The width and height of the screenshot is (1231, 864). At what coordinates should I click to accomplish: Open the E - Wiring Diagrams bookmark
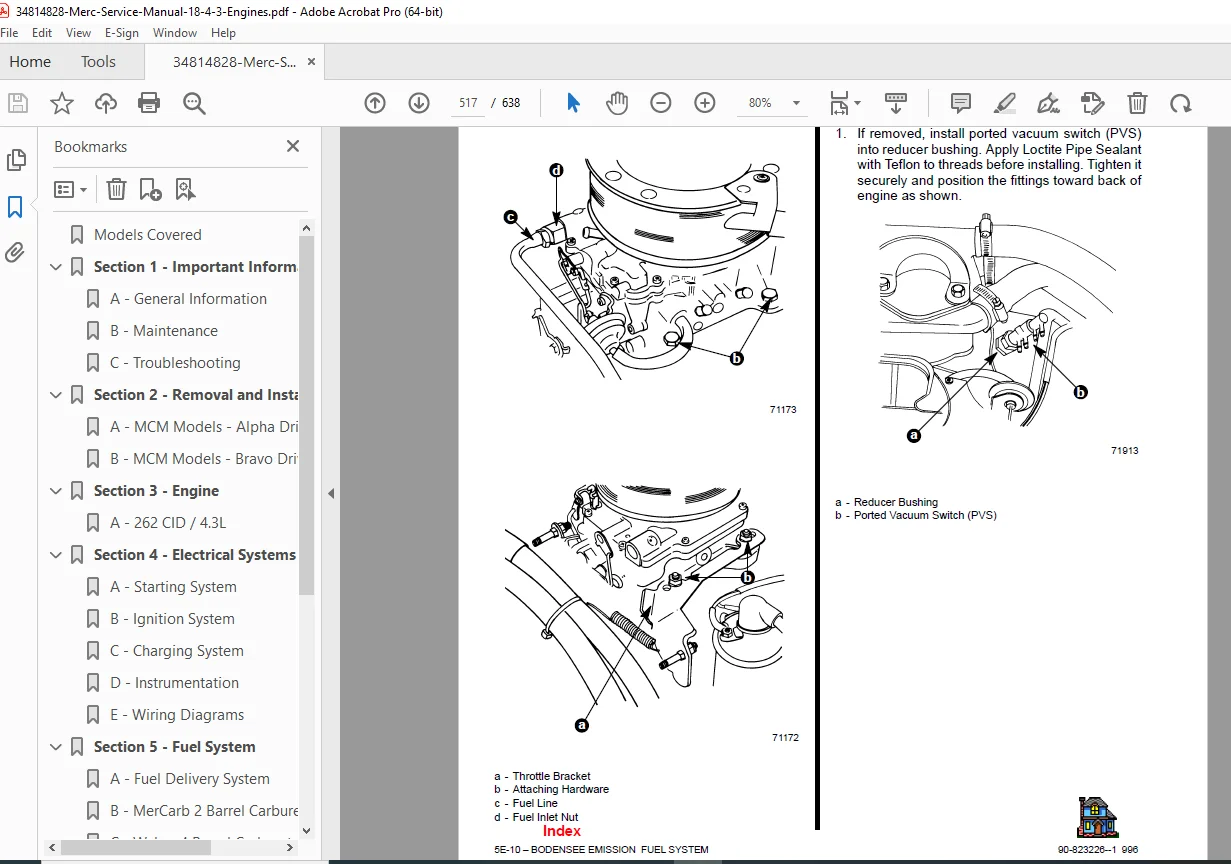click(x=177, y=715)
